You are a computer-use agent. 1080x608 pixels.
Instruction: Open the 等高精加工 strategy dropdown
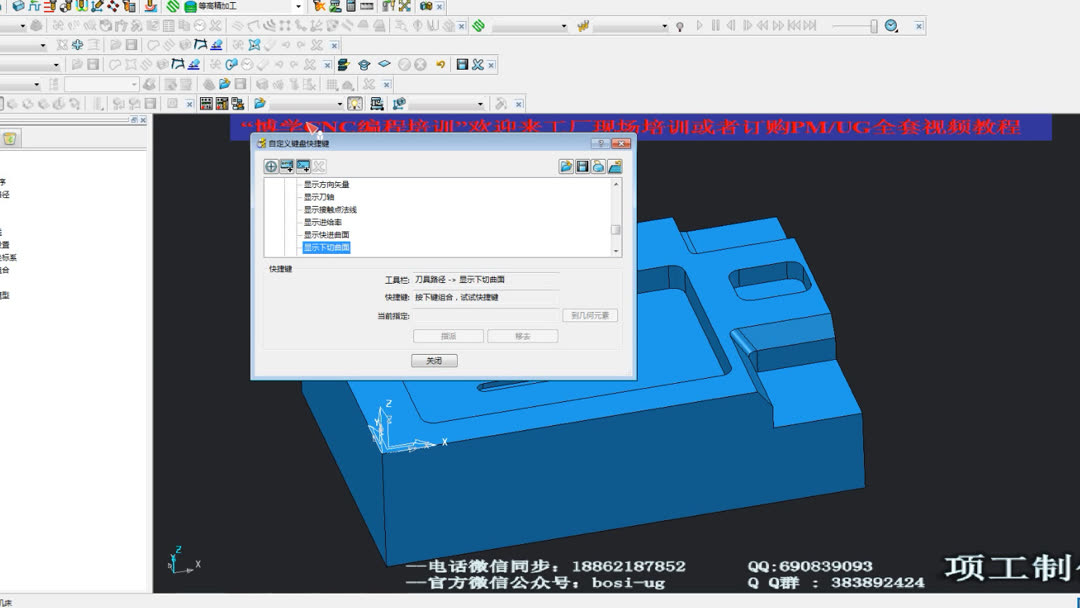click(x=297, y=6)
